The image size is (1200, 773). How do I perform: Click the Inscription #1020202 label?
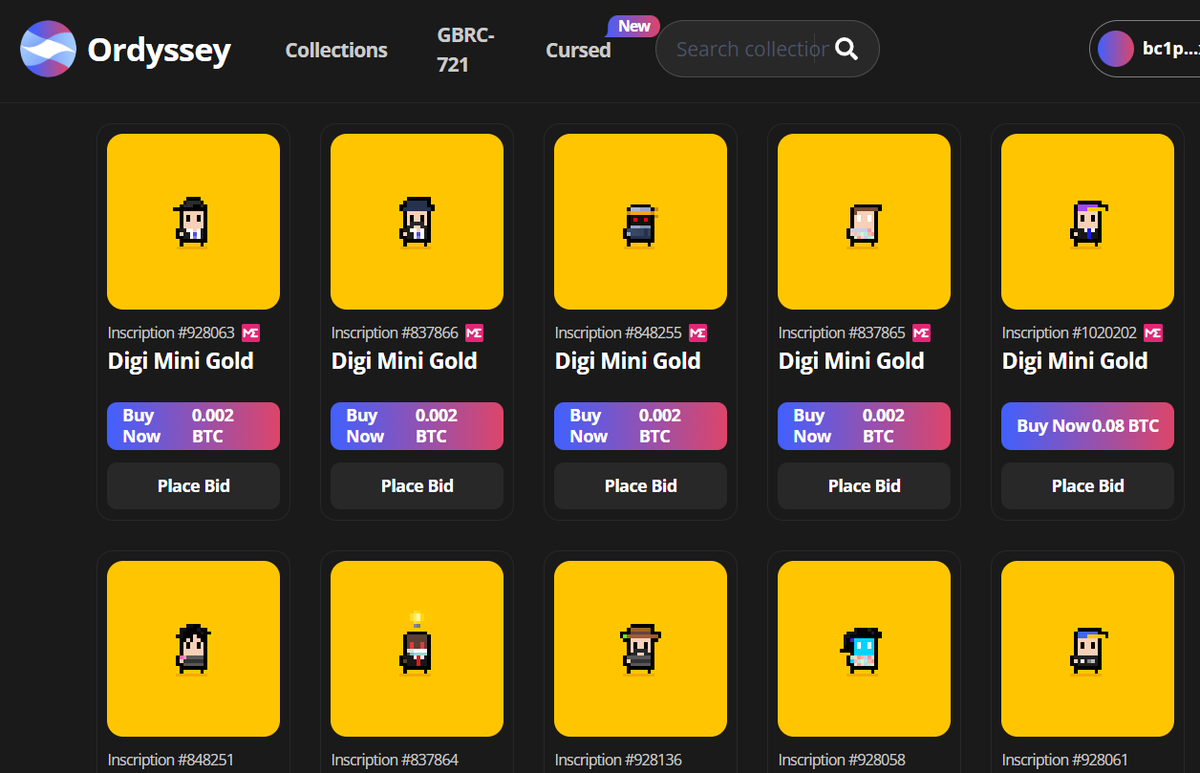(x=1070, y=333)
